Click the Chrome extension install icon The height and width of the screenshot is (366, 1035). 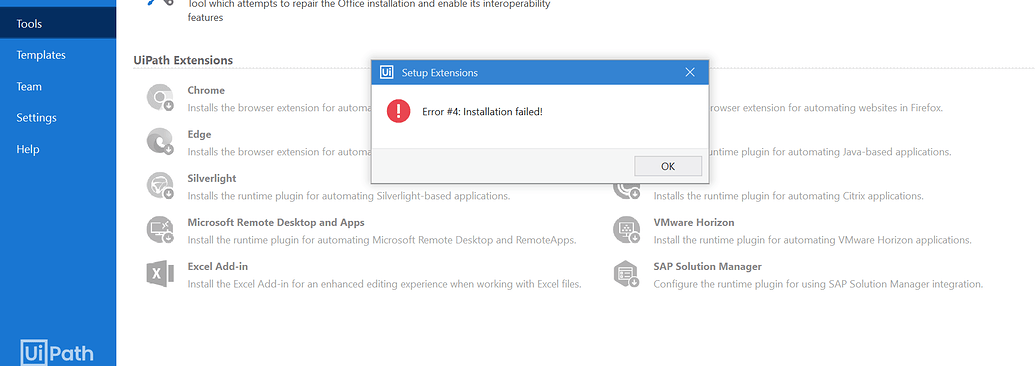pyautogui.click(x=160, y=98)
